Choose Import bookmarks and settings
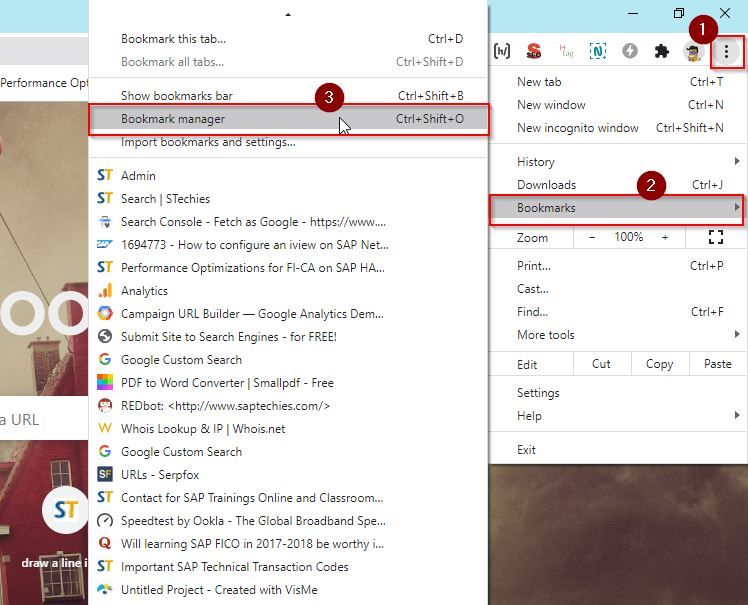The image size is (748, 605). [x=288, y=142]
